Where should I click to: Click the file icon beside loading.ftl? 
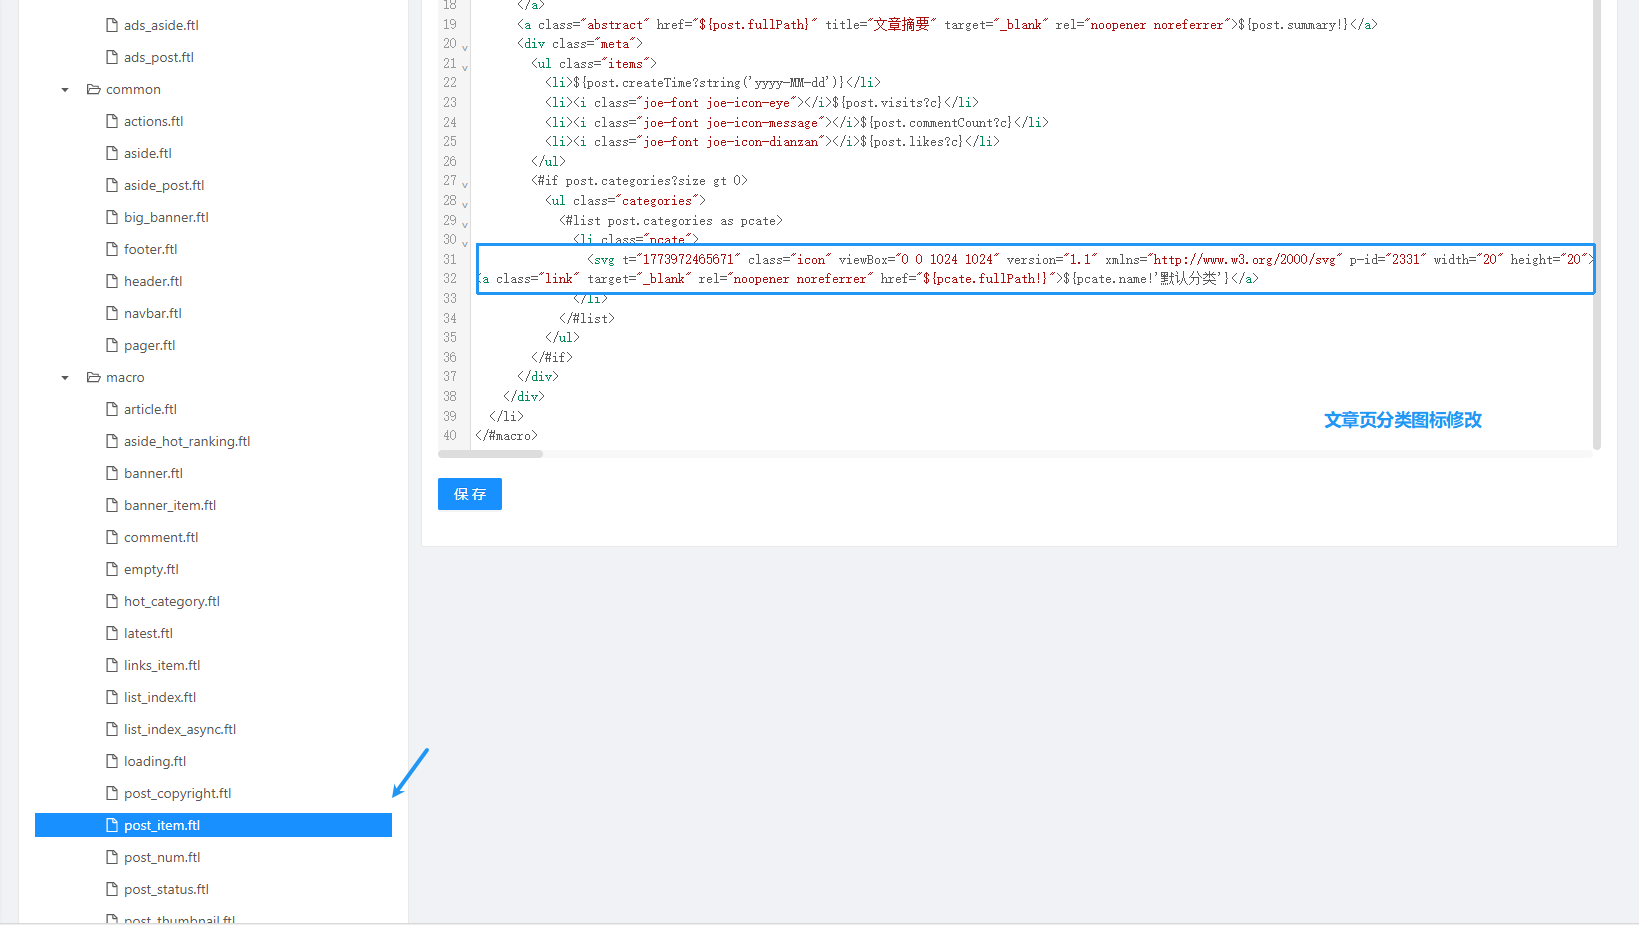coord(112,761)
